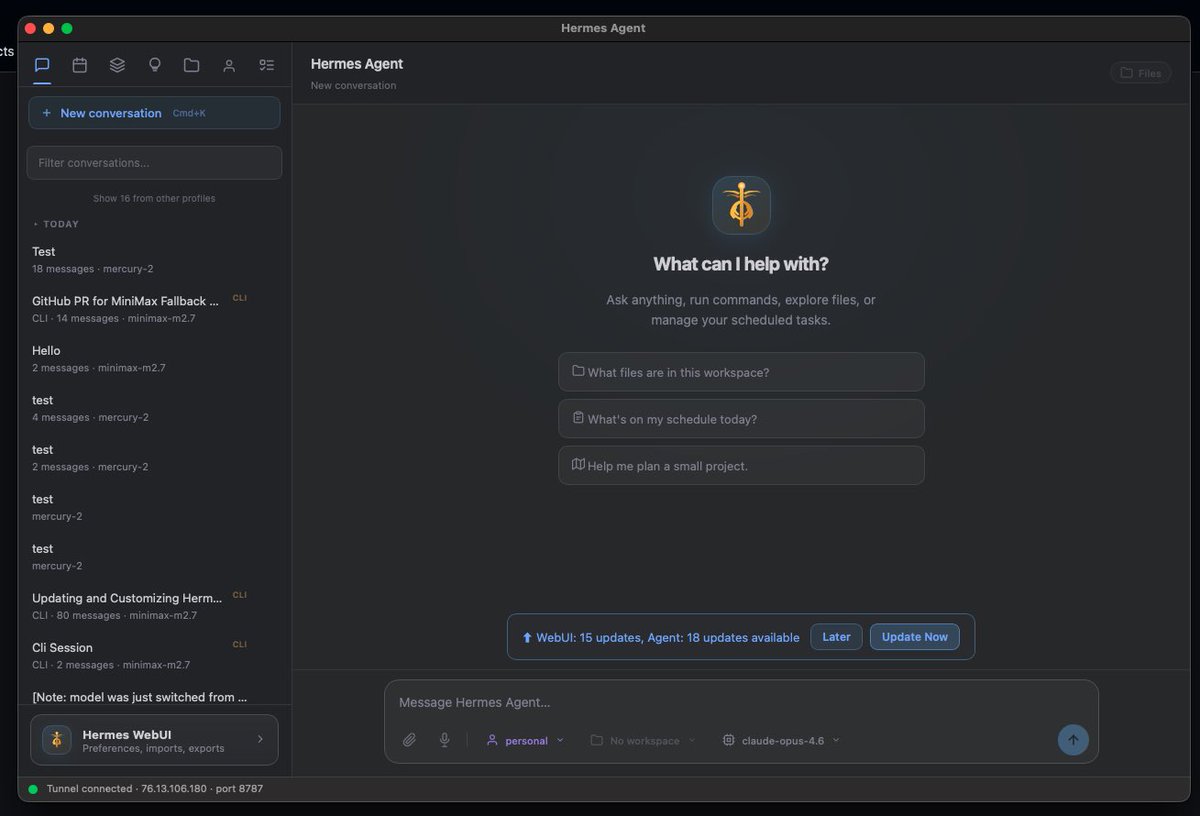This screenshot has width=1200, height=816.
Task: Dismiss the update banner with Later
Action: tap(836, 637)
